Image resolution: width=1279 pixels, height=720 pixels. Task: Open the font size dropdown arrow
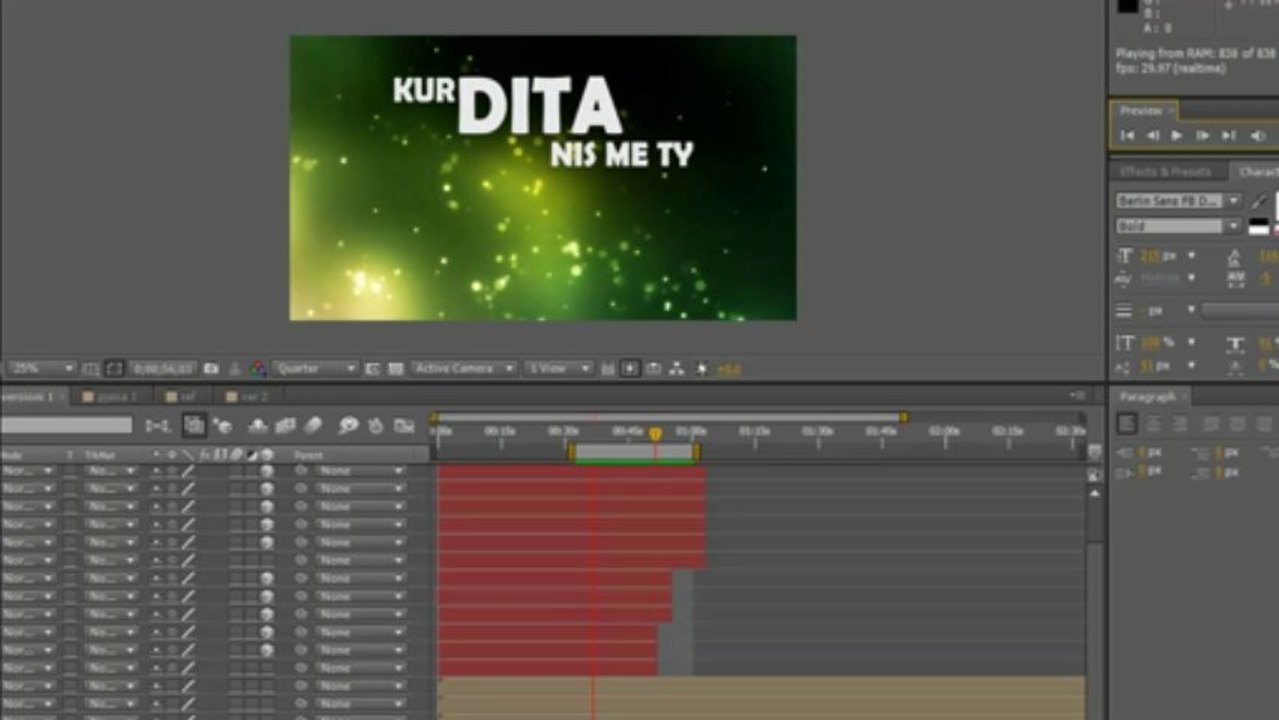(x=1191, y=257)
